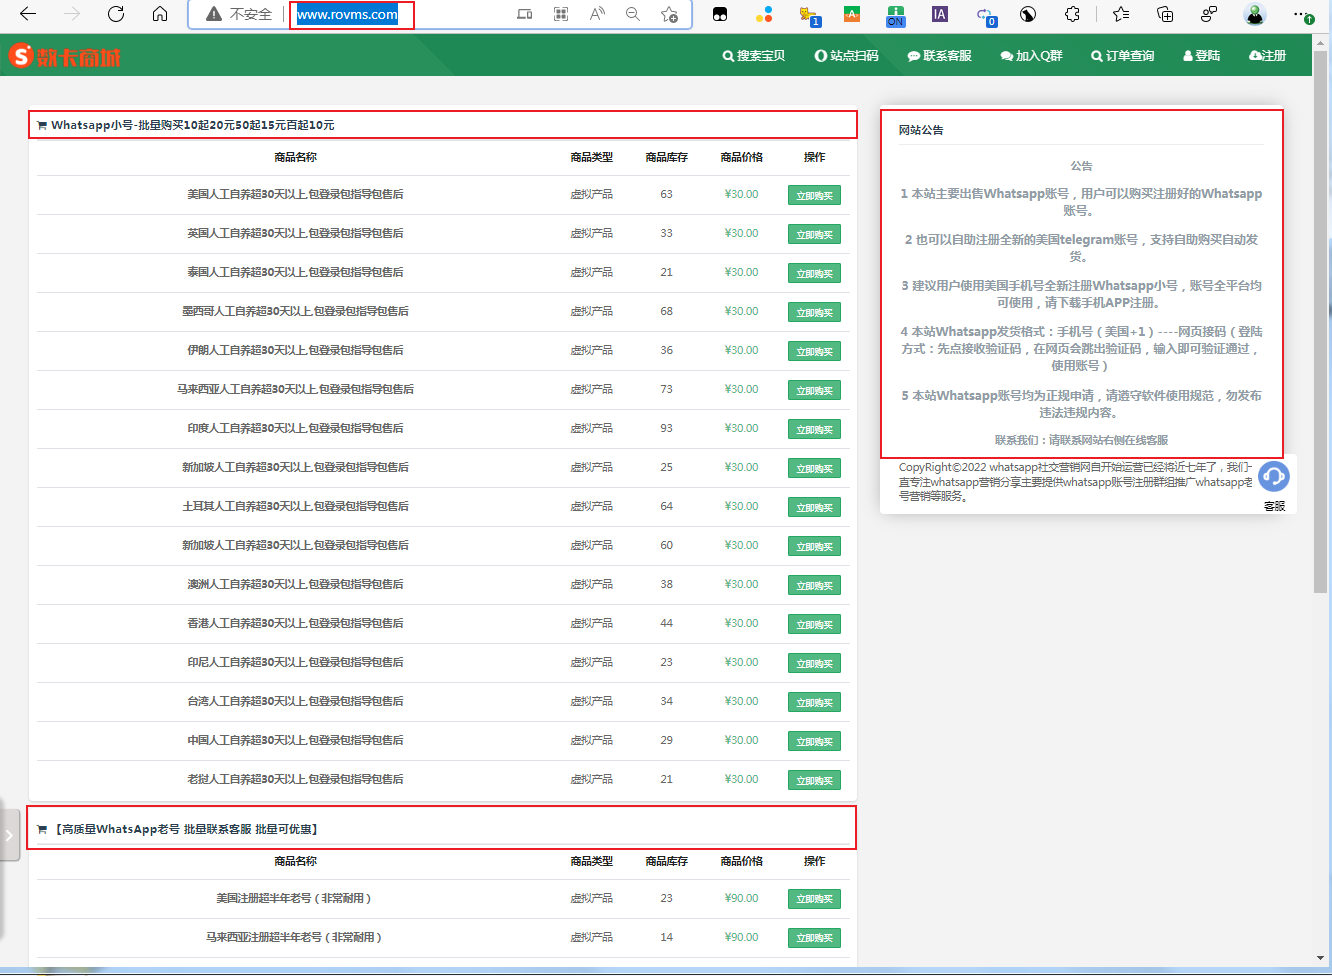Click 立即购买 for 老挝人工自养超30天以上
The height and width of the screenshot is (976, 1332).
click(814, 781)
